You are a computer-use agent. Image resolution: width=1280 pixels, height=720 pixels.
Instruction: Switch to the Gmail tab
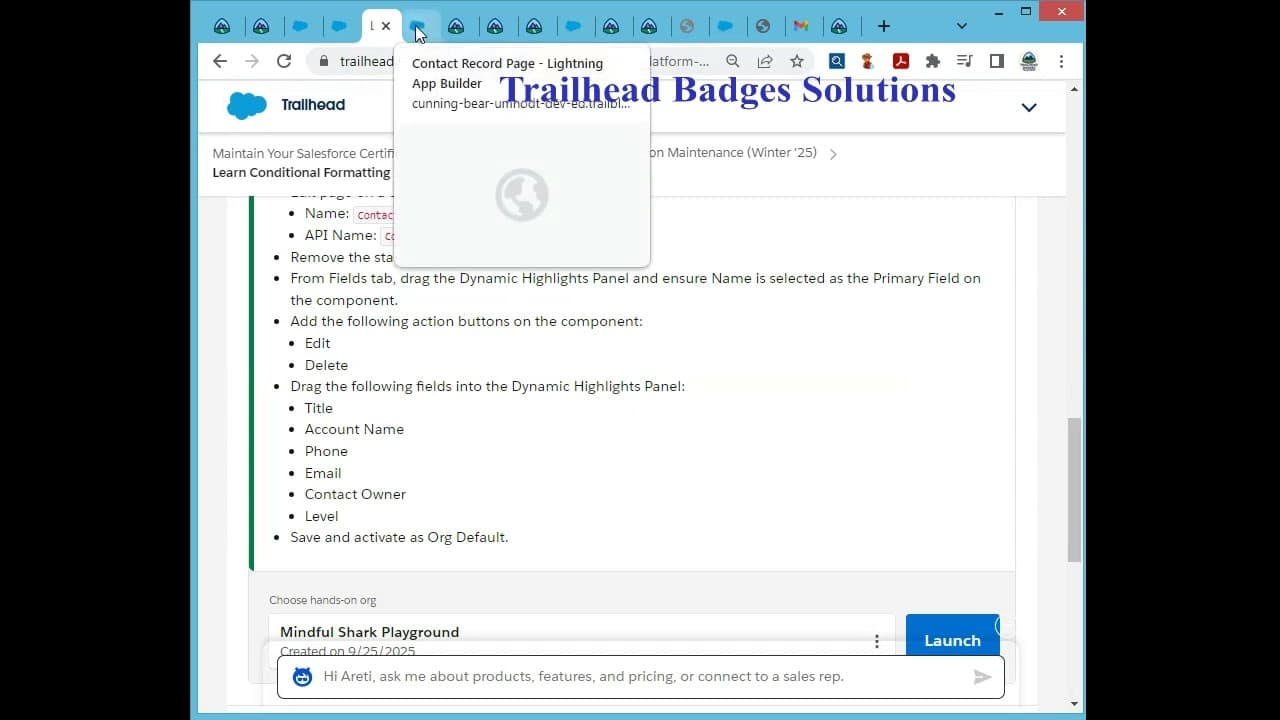click(800, 26)
